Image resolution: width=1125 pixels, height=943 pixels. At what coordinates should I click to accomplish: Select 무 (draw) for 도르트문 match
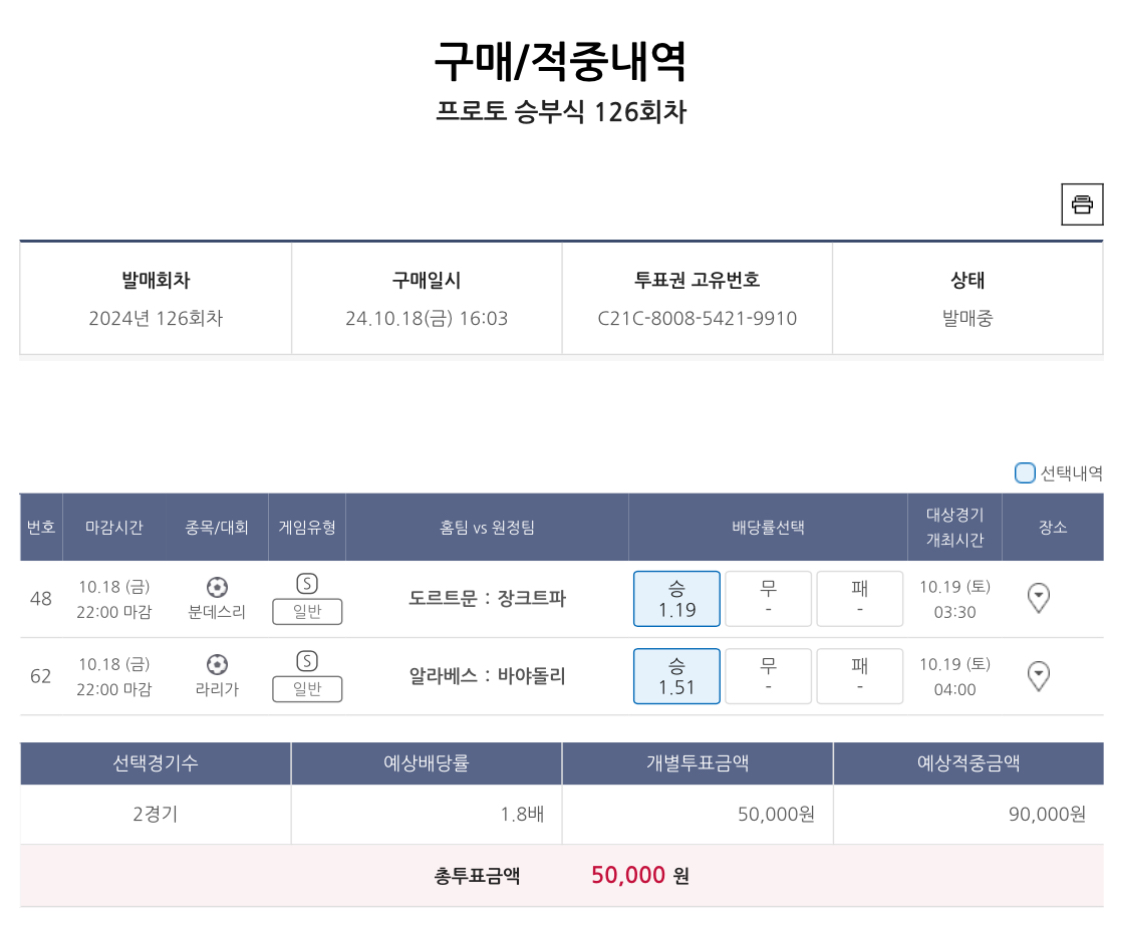pyautogui.click(x=767, y=598)
